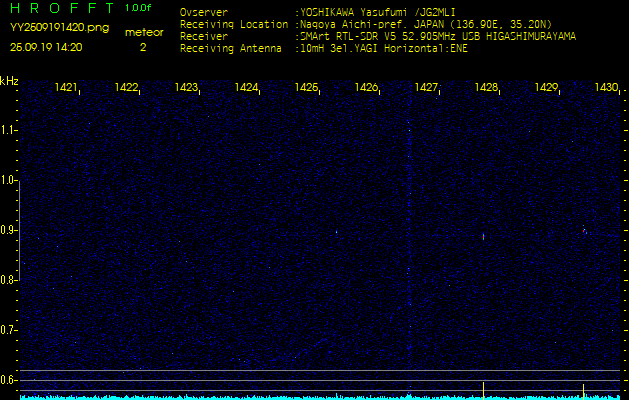Click the date stamp 25.09.19 14:20

coord(46,47)
